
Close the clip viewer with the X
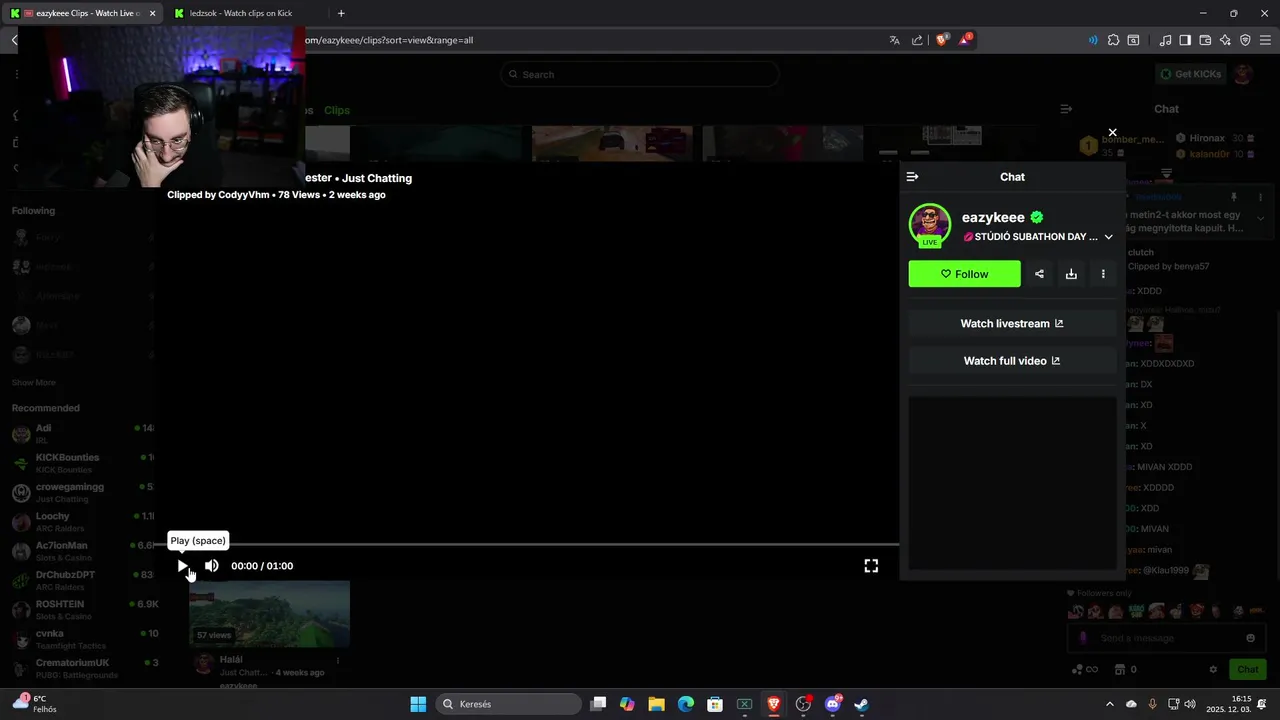(x=1112, y=132)
